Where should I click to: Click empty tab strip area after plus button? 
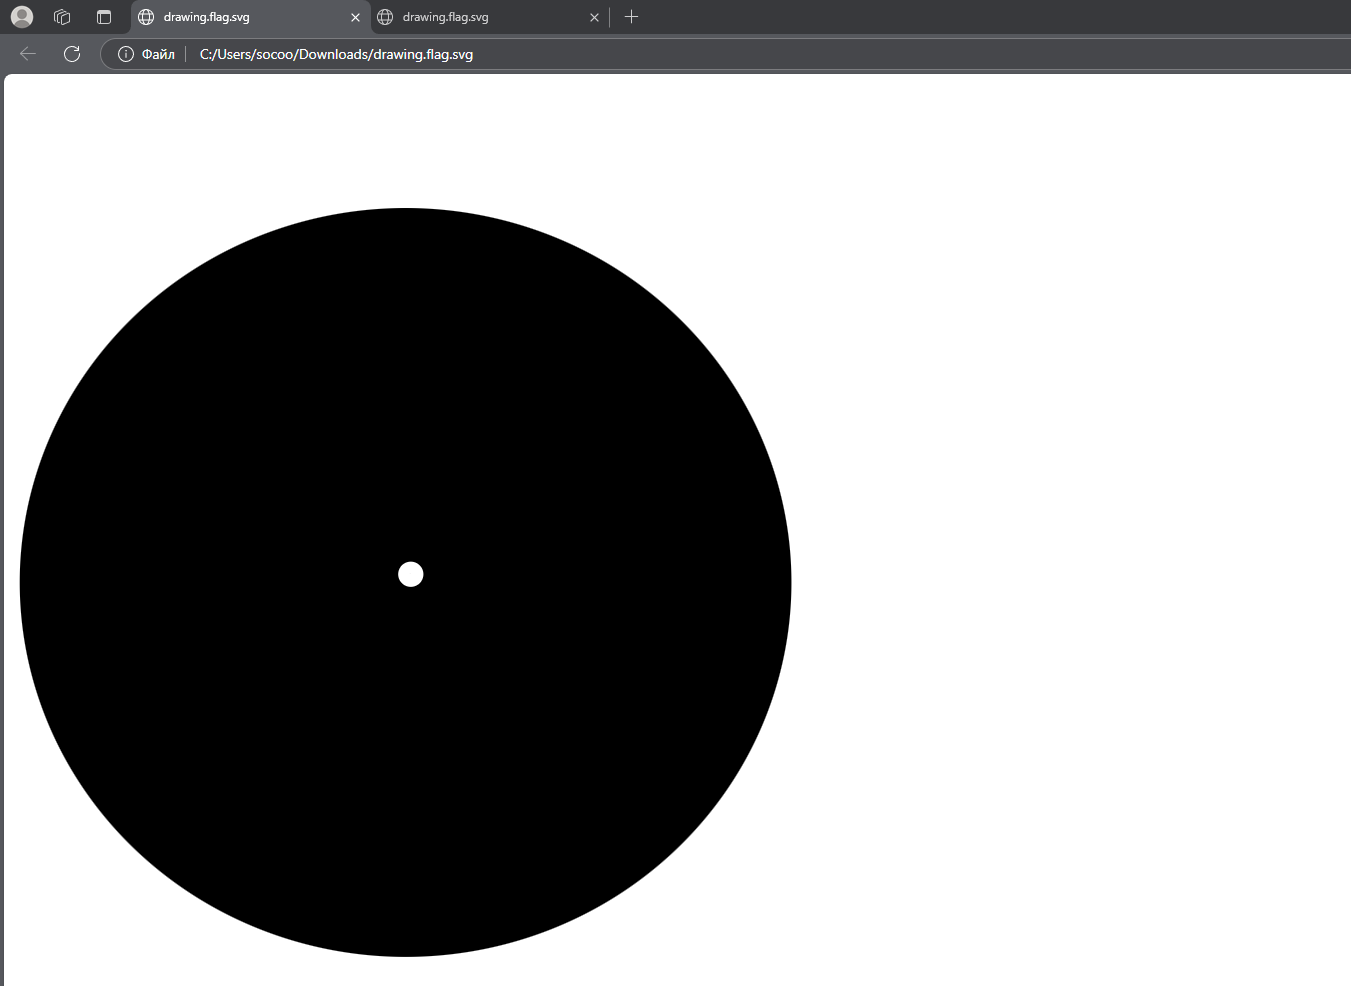(950, 17)
